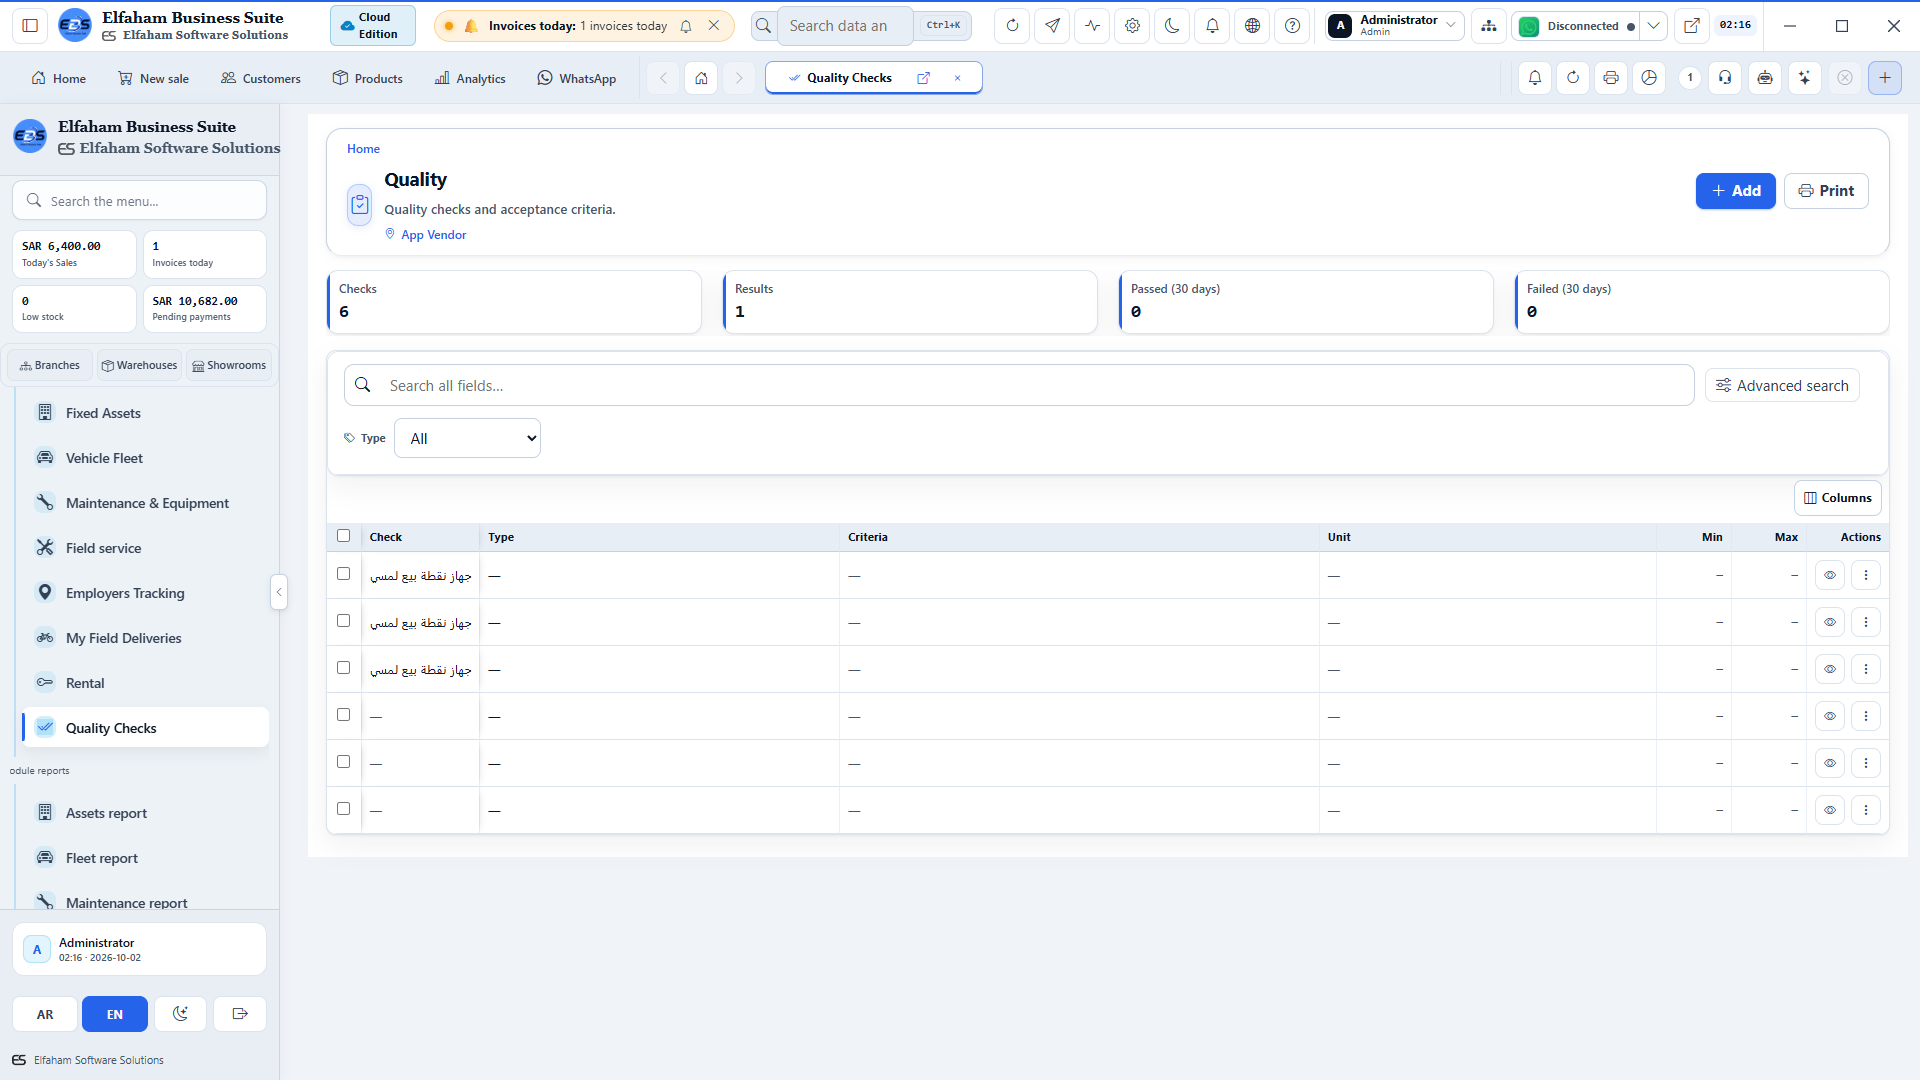The width and height of the screenshot is (1920, 1080).
Task: Select Vehicle Fleet in sidebar
Action: [145, 458]
